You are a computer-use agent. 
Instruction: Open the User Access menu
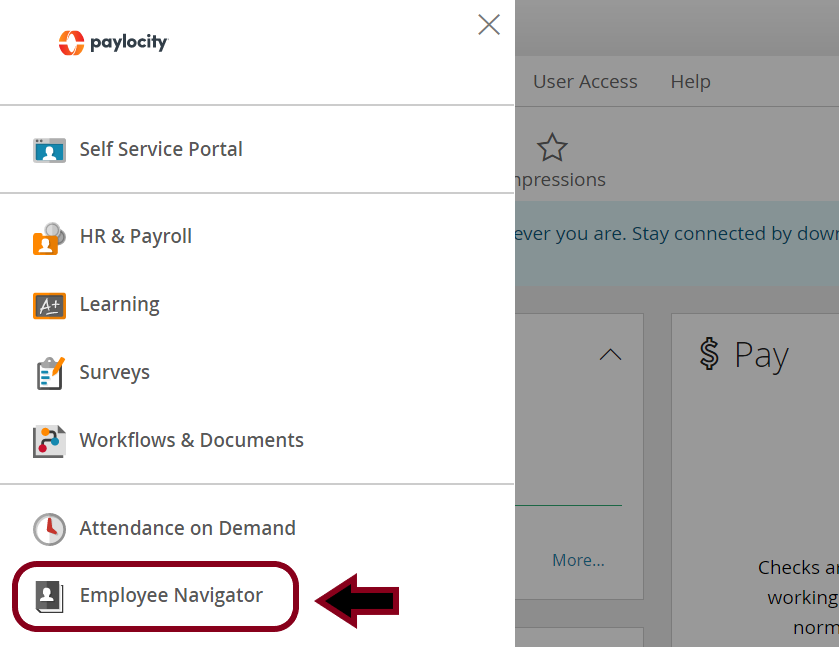[x=585, y=81]
